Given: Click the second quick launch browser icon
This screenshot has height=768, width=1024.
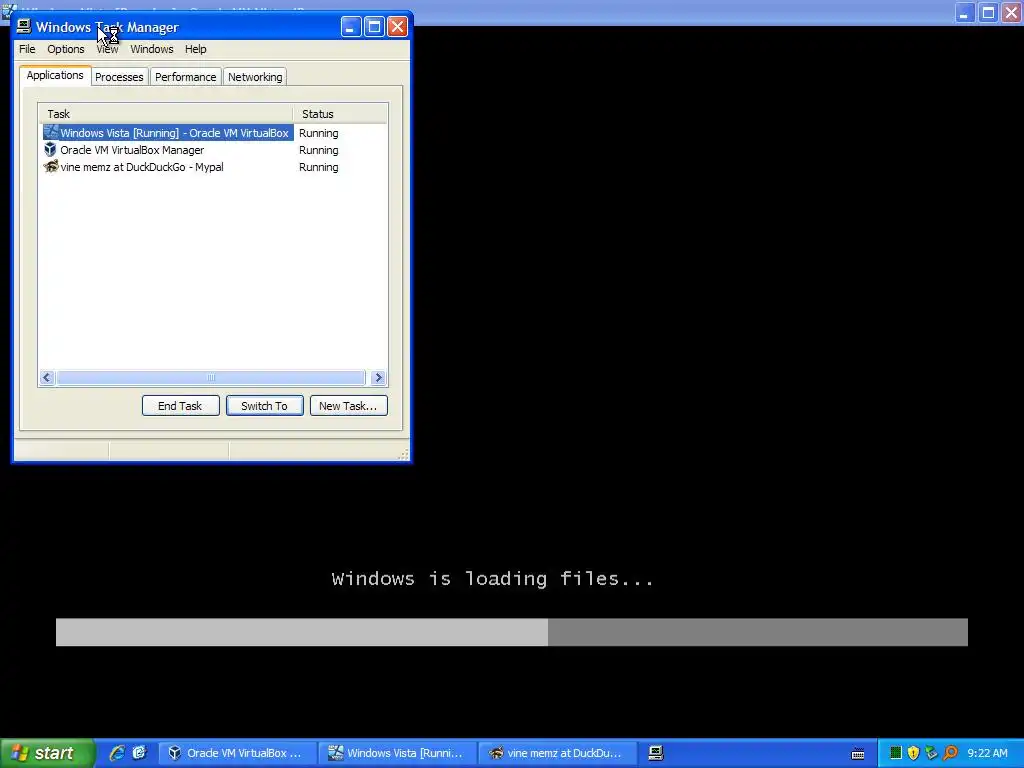Looking at the screenshot, I should click(139, 753).
